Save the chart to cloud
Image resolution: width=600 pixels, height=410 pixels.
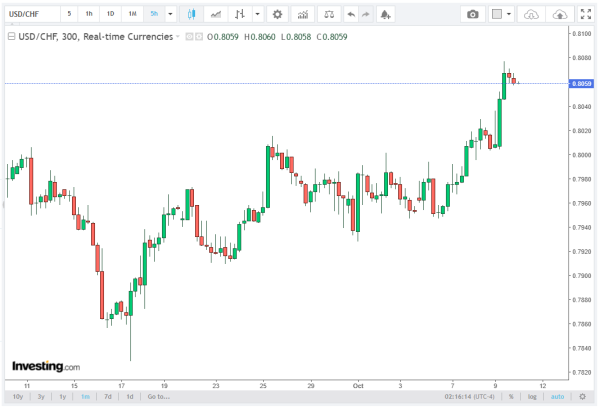coord(561,15)
